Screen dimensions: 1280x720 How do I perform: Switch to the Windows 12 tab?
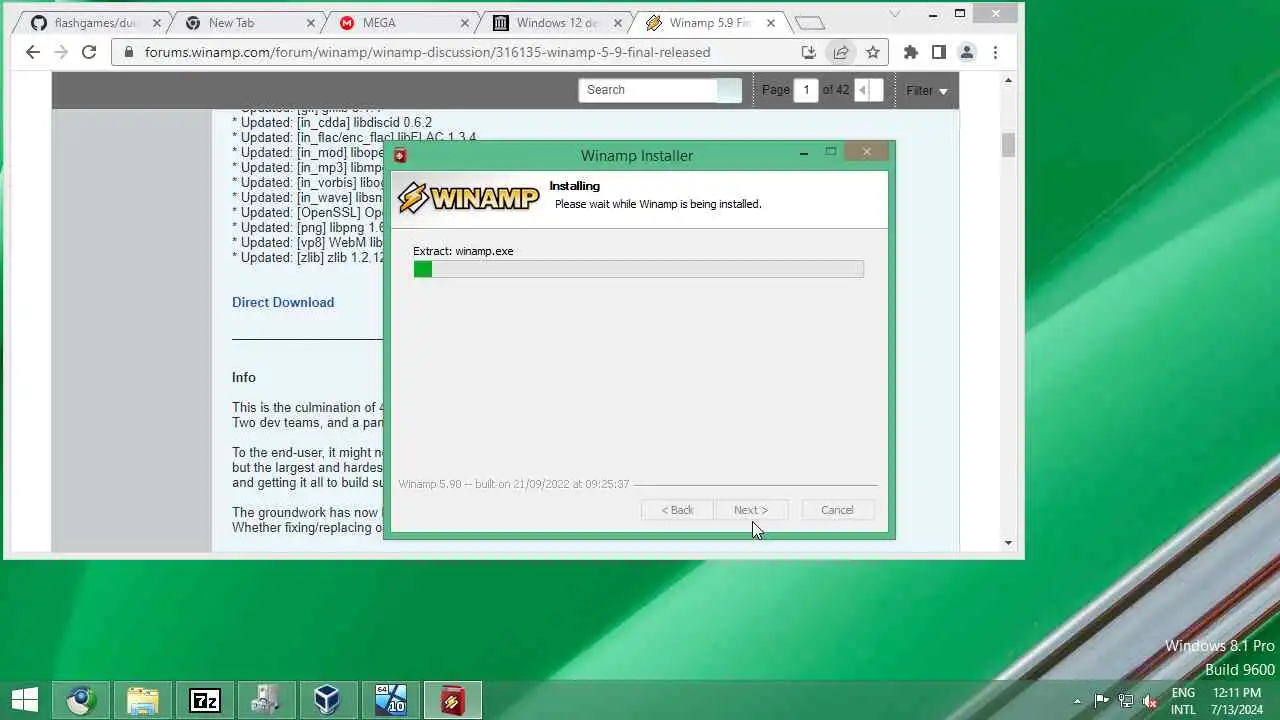click(556, 23)
